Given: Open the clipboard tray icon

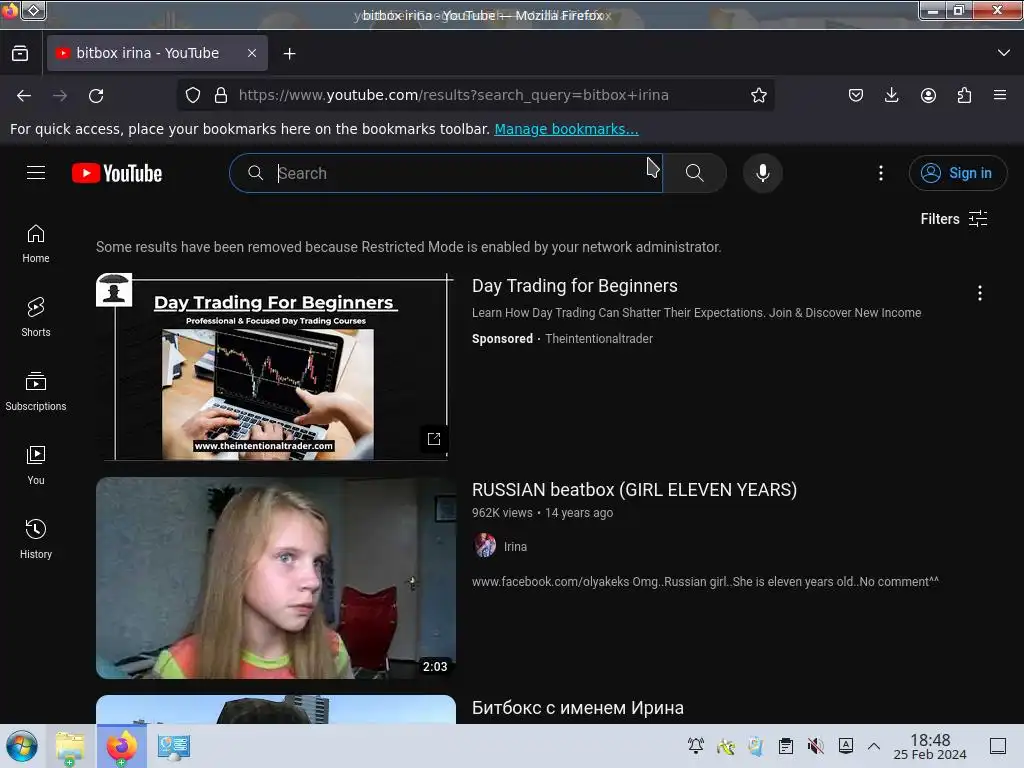Looking at the screenshot, I should click(786, 746).
